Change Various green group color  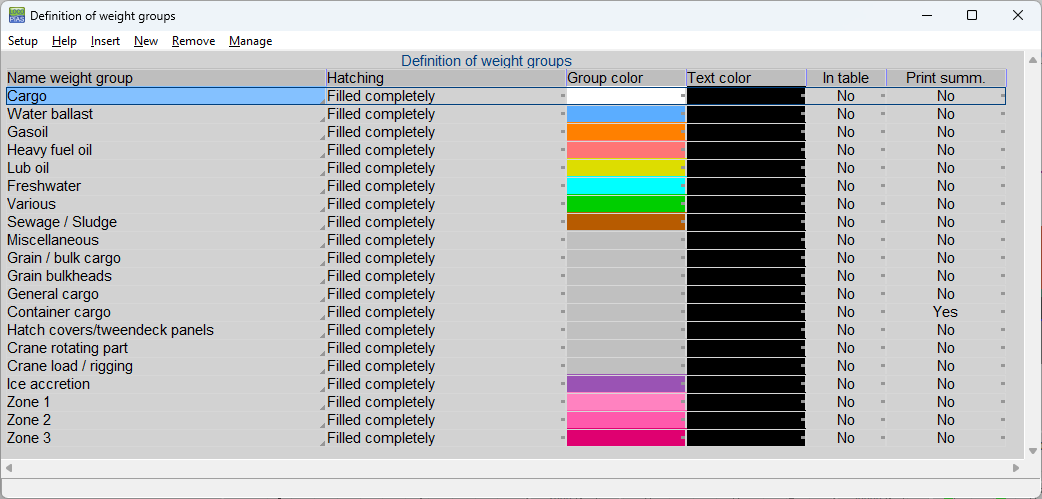click(x=626, y=204)
